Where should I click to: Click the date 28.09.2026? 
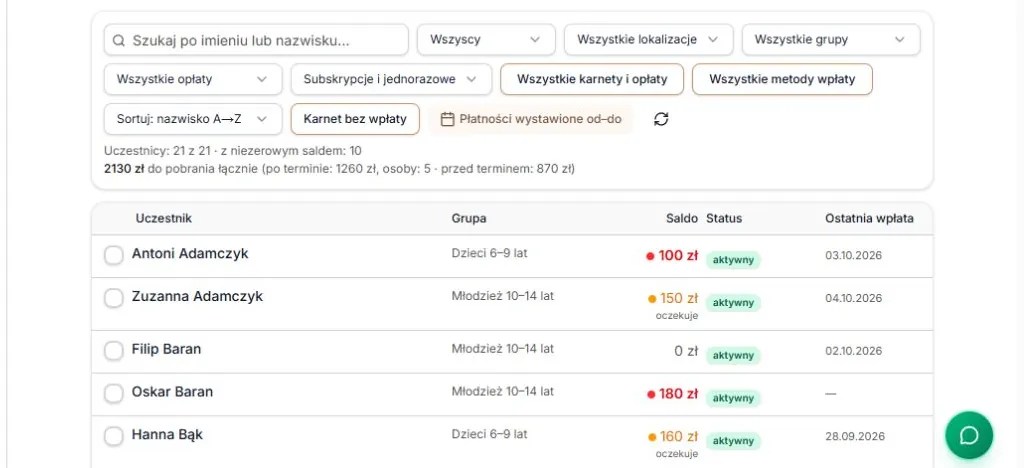tap(856, 436)
